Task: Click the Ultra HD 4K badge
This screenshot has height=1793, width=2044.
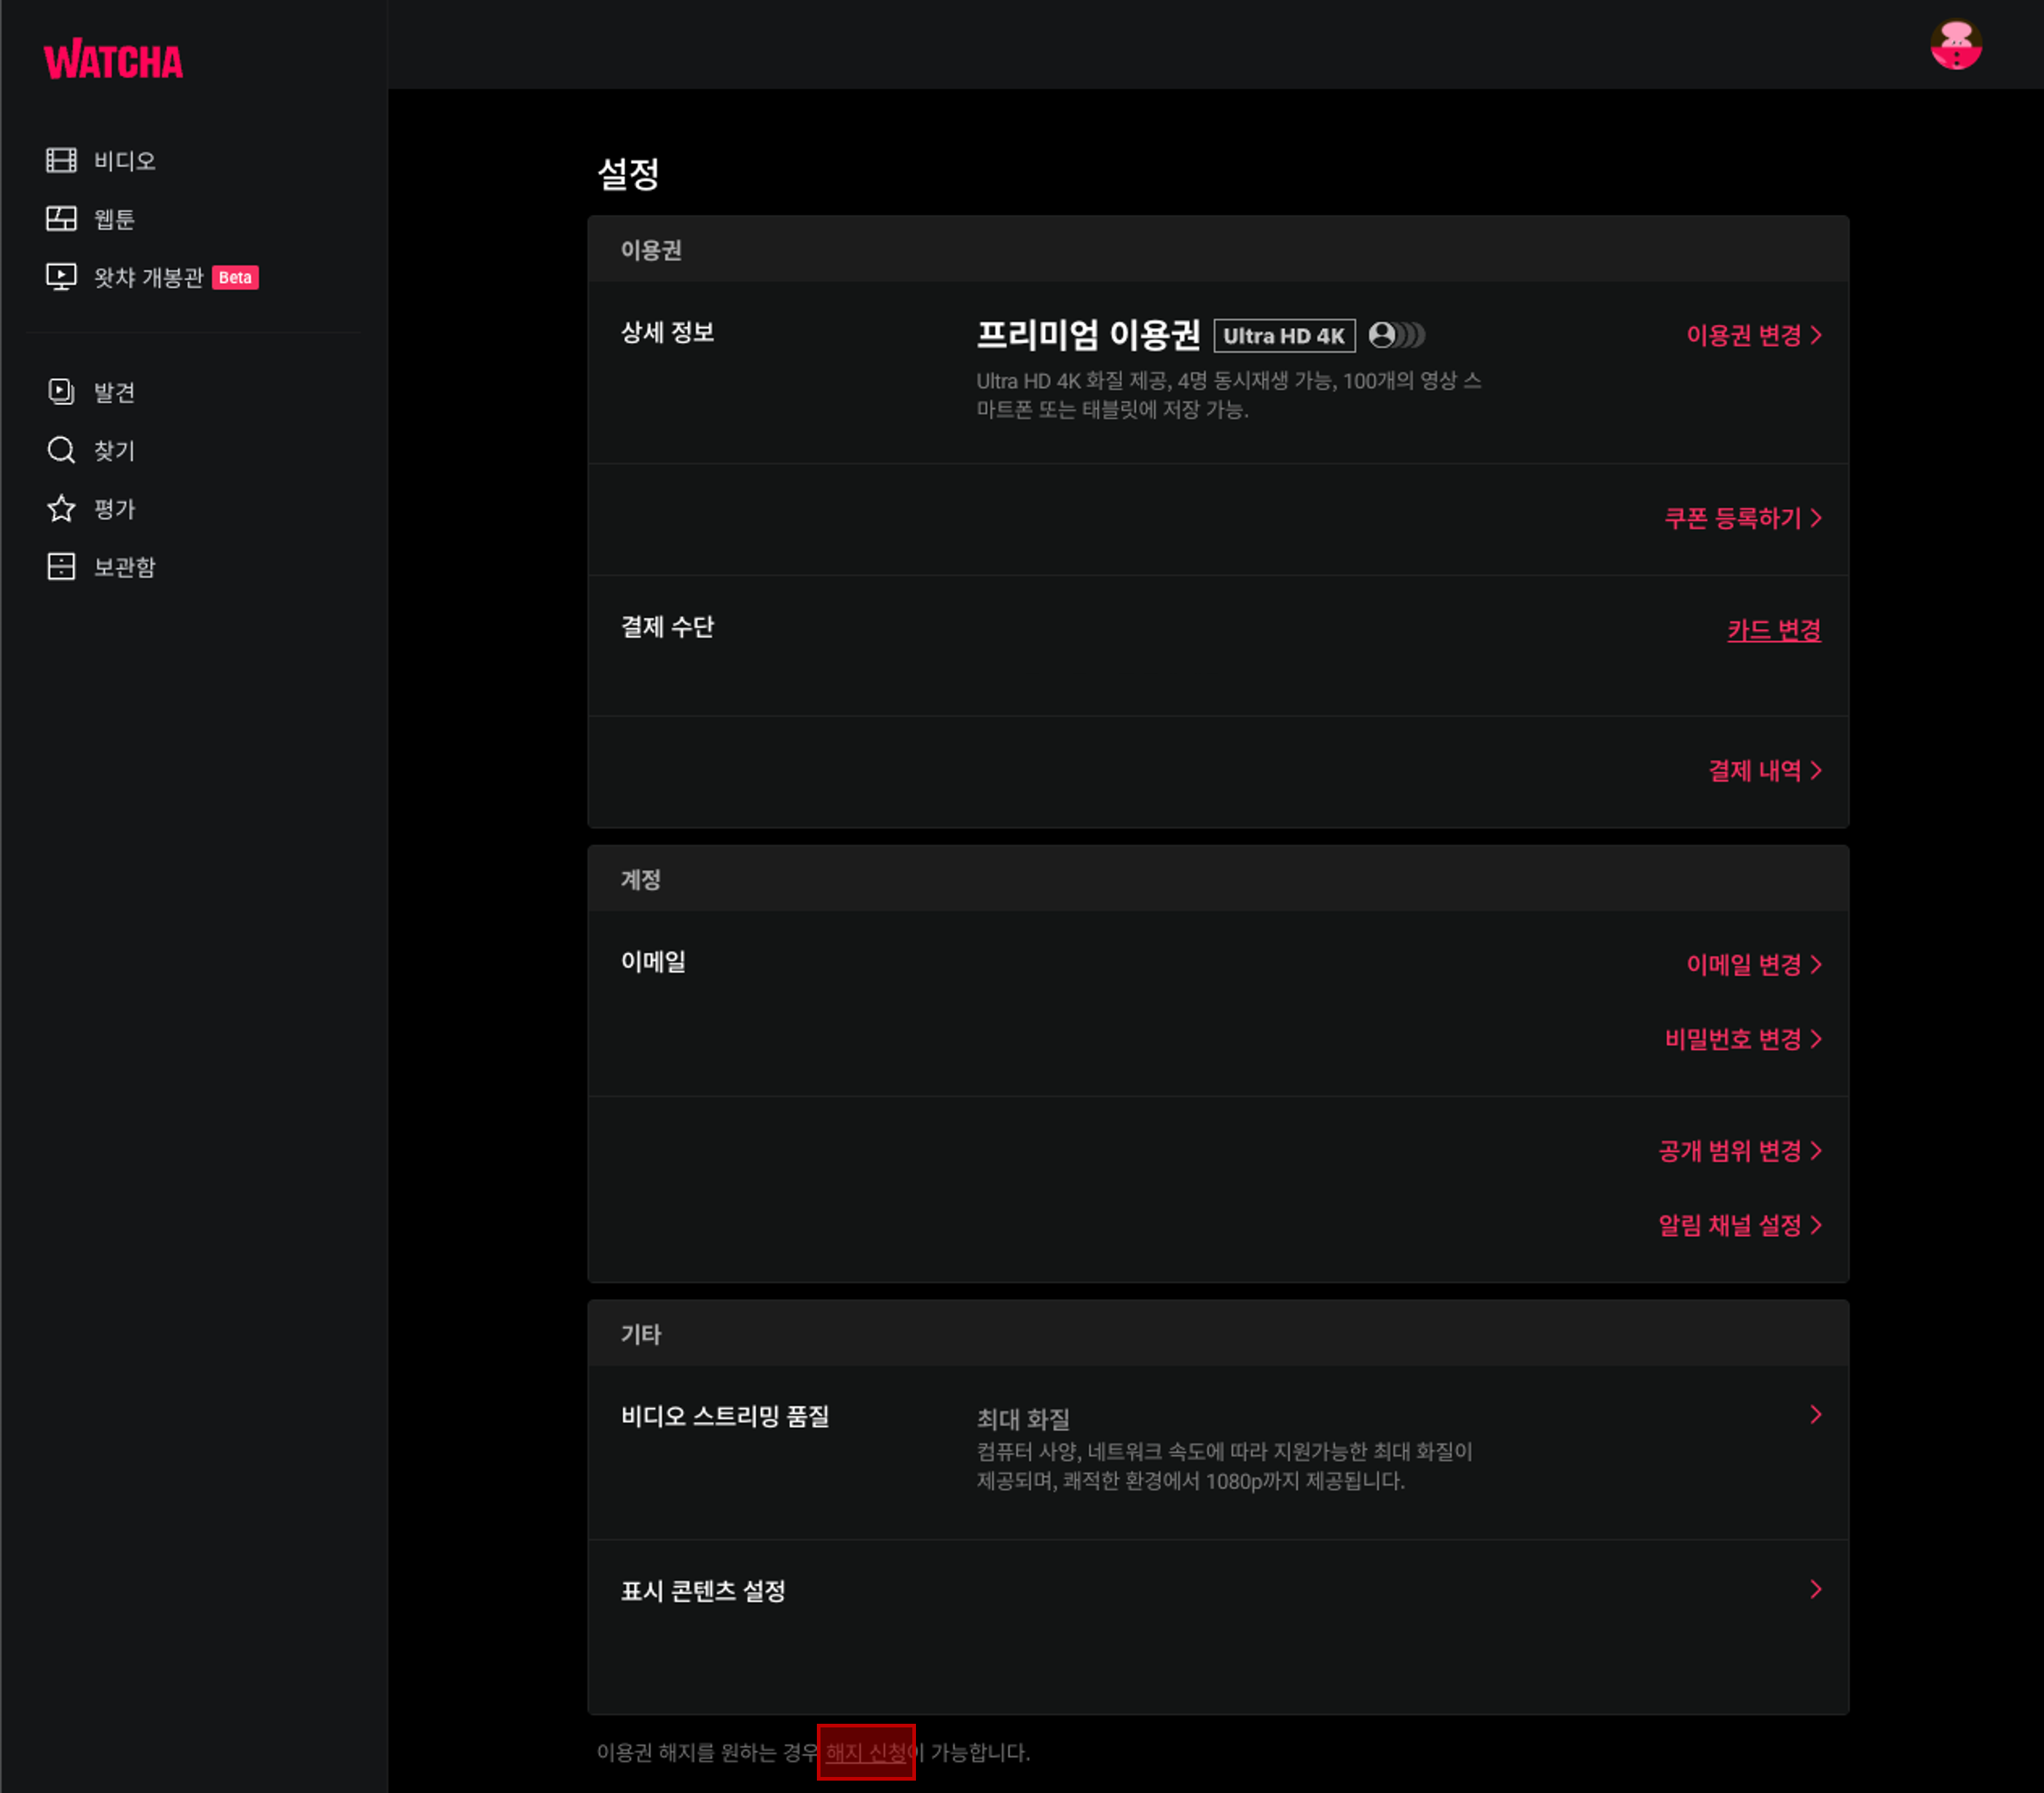Action: coord(1284,336)
